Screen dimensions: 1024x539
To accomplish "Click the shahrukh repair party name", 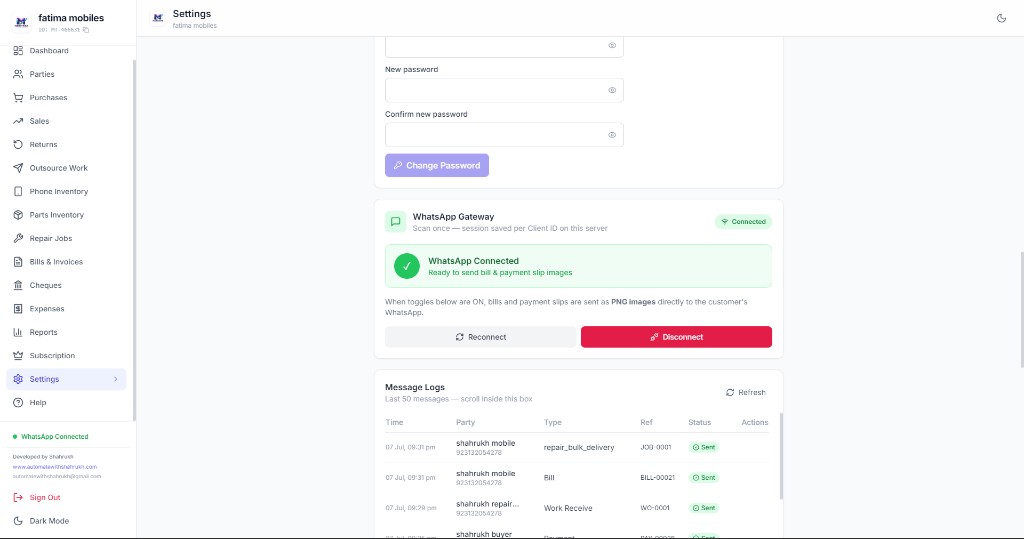I will 488,504.
